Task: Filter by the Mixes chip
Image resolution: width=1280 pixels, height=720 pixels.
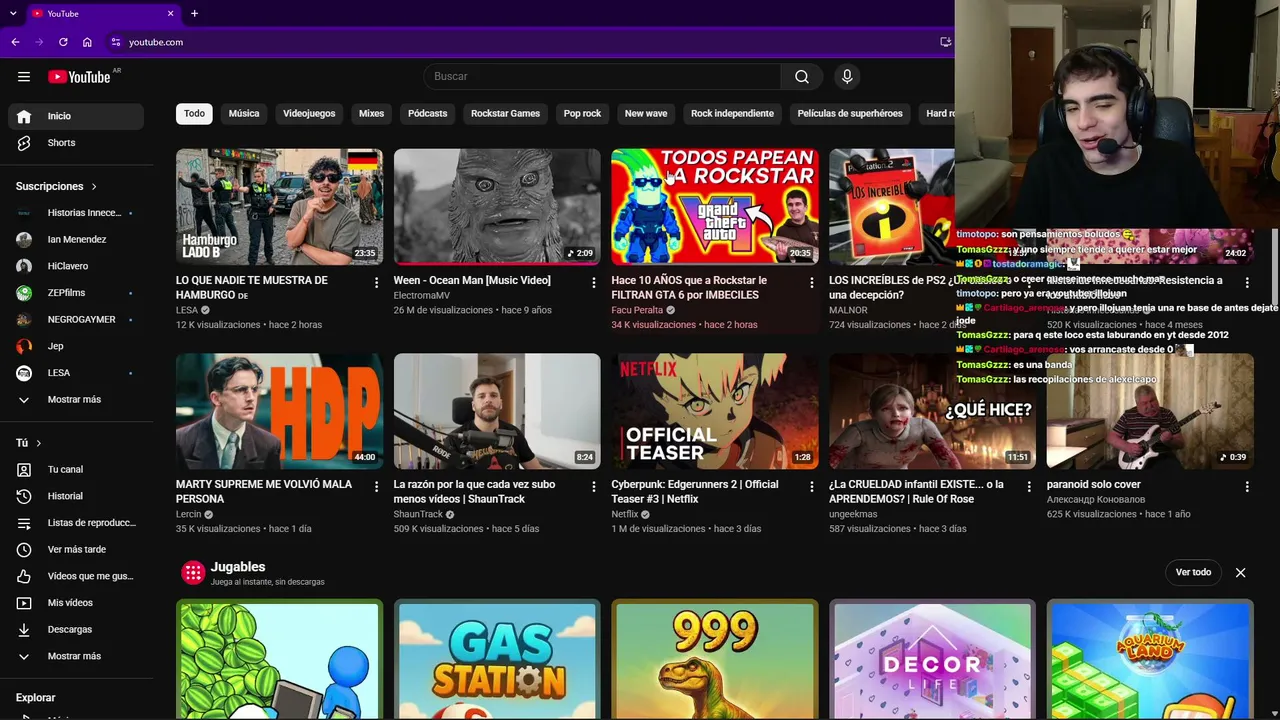Action: pos(371,114)
